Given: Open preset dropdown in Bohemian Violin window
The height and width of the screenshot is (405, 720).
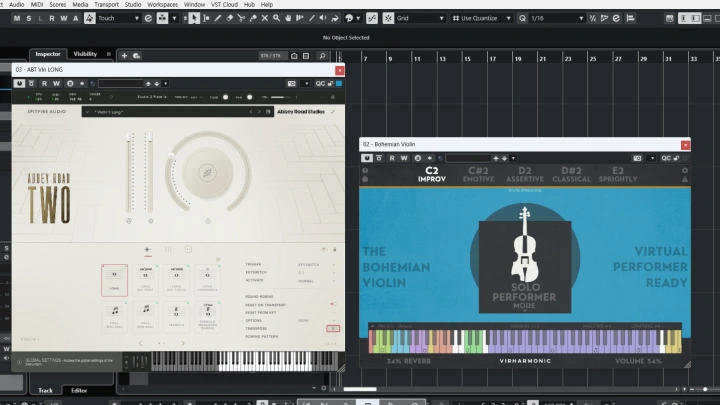Looking at the screenshot, I should click(513, 158).
